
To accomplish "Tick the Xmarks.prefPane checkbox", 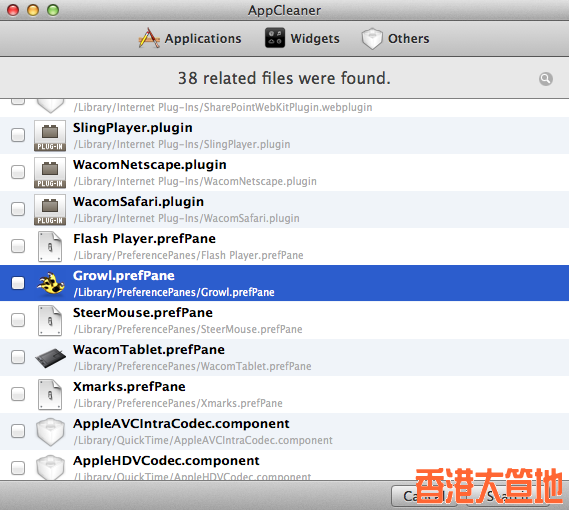I will [x=18, y=394].
